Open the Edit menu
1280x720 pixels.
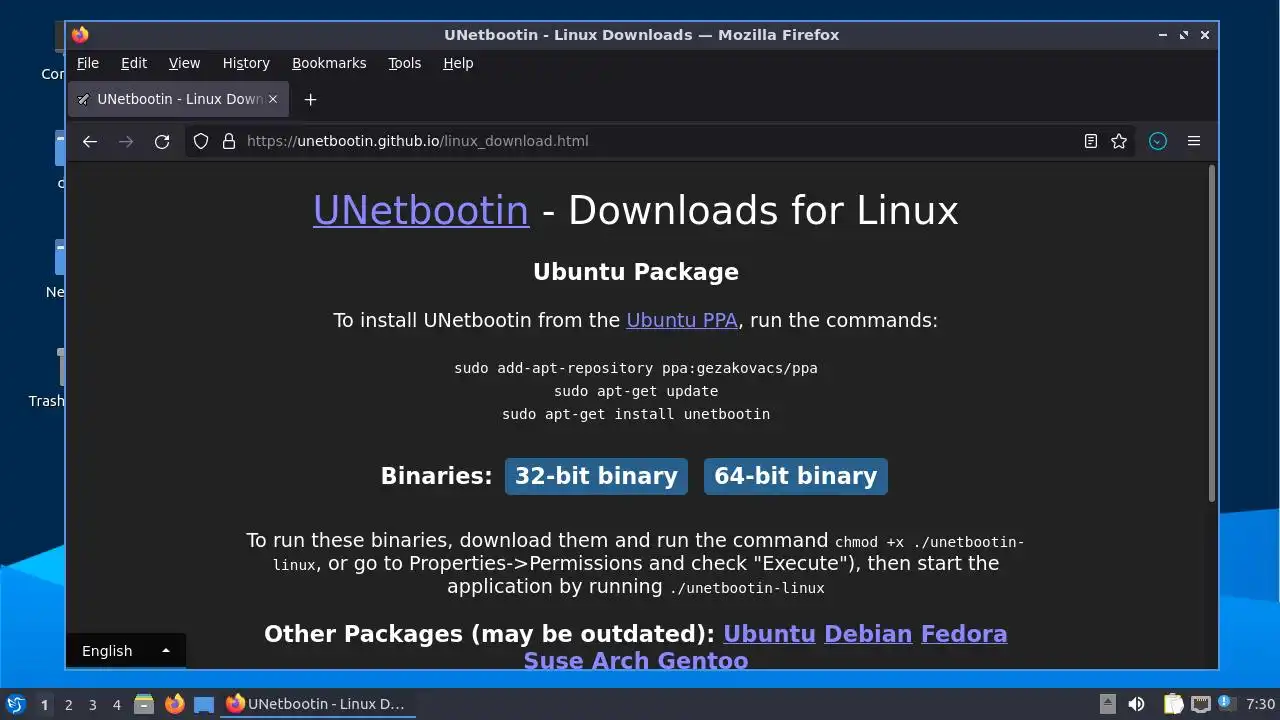point(134,63)
